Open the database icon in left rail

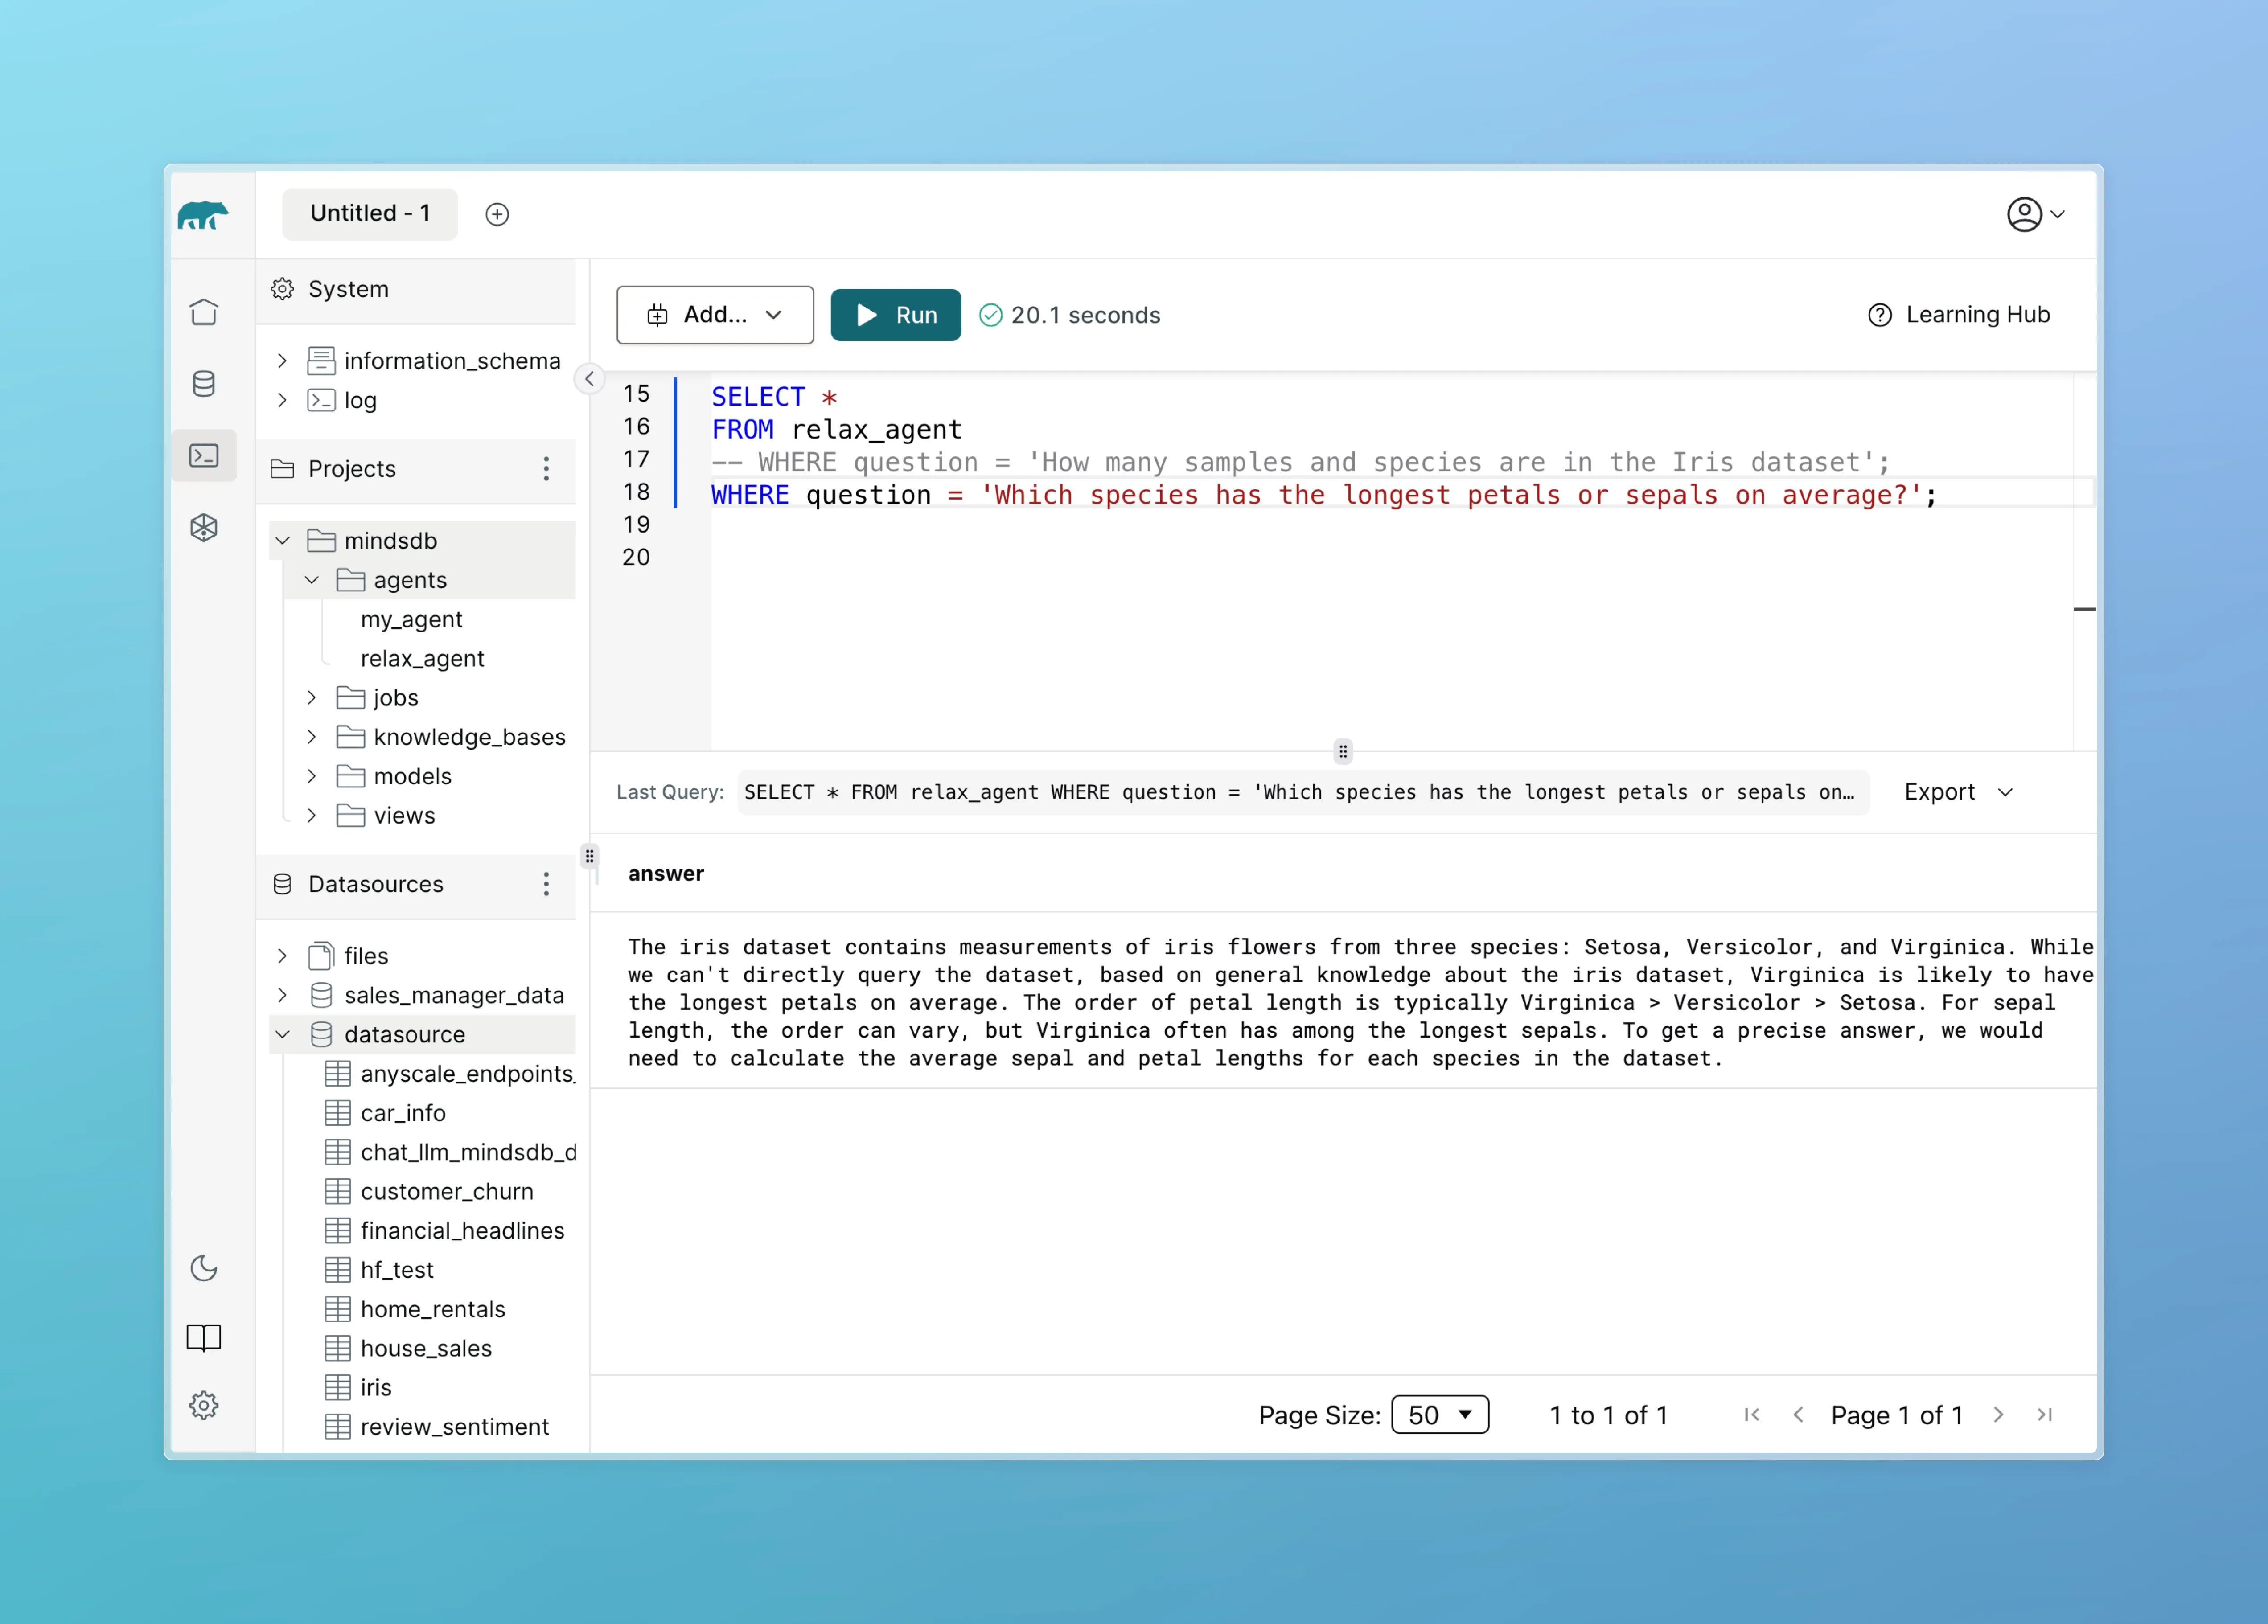click(204, 384)
